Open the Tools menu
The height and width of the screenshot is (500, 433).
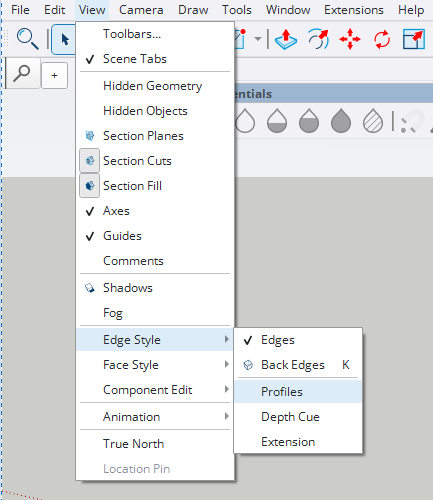pyautogui.click(x=237, y=10)
